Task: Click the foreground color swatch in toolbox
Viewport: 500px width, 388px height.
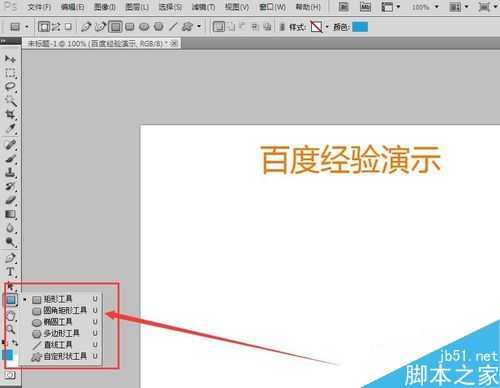Action: [7, 354]
